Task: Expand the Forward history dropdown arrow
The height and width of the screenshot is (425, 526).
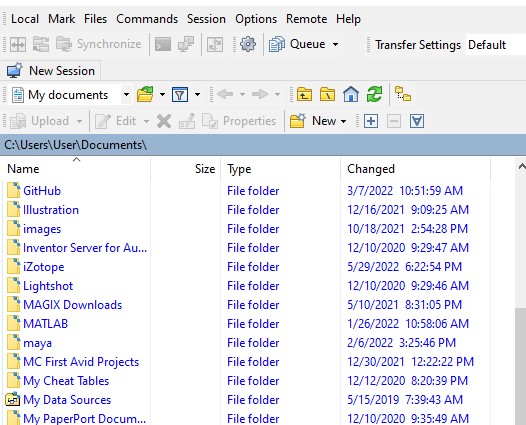Action: tap(277, 95)
